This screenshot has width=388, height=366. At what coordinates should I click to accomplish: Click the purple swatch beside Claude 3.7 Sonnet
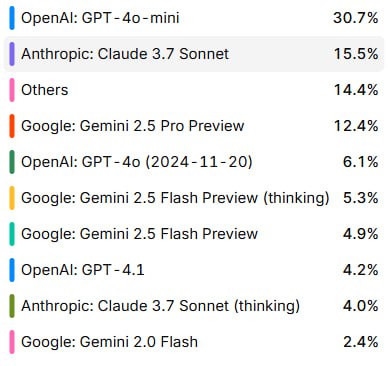tap(12, 54)
